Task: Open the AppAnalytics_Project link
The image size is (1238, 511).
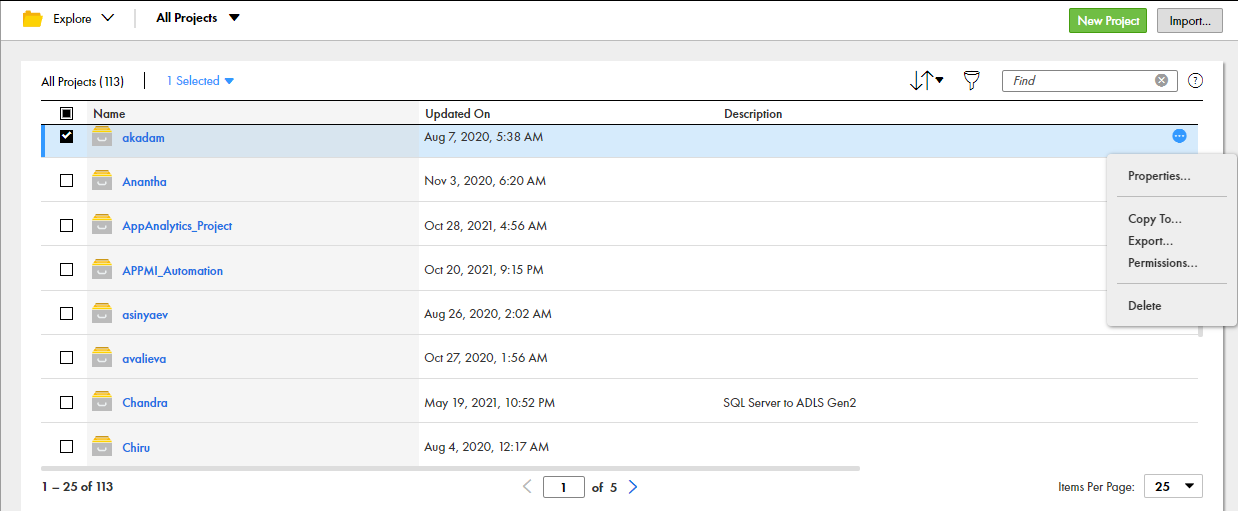Action: click(x=177, y=226)
